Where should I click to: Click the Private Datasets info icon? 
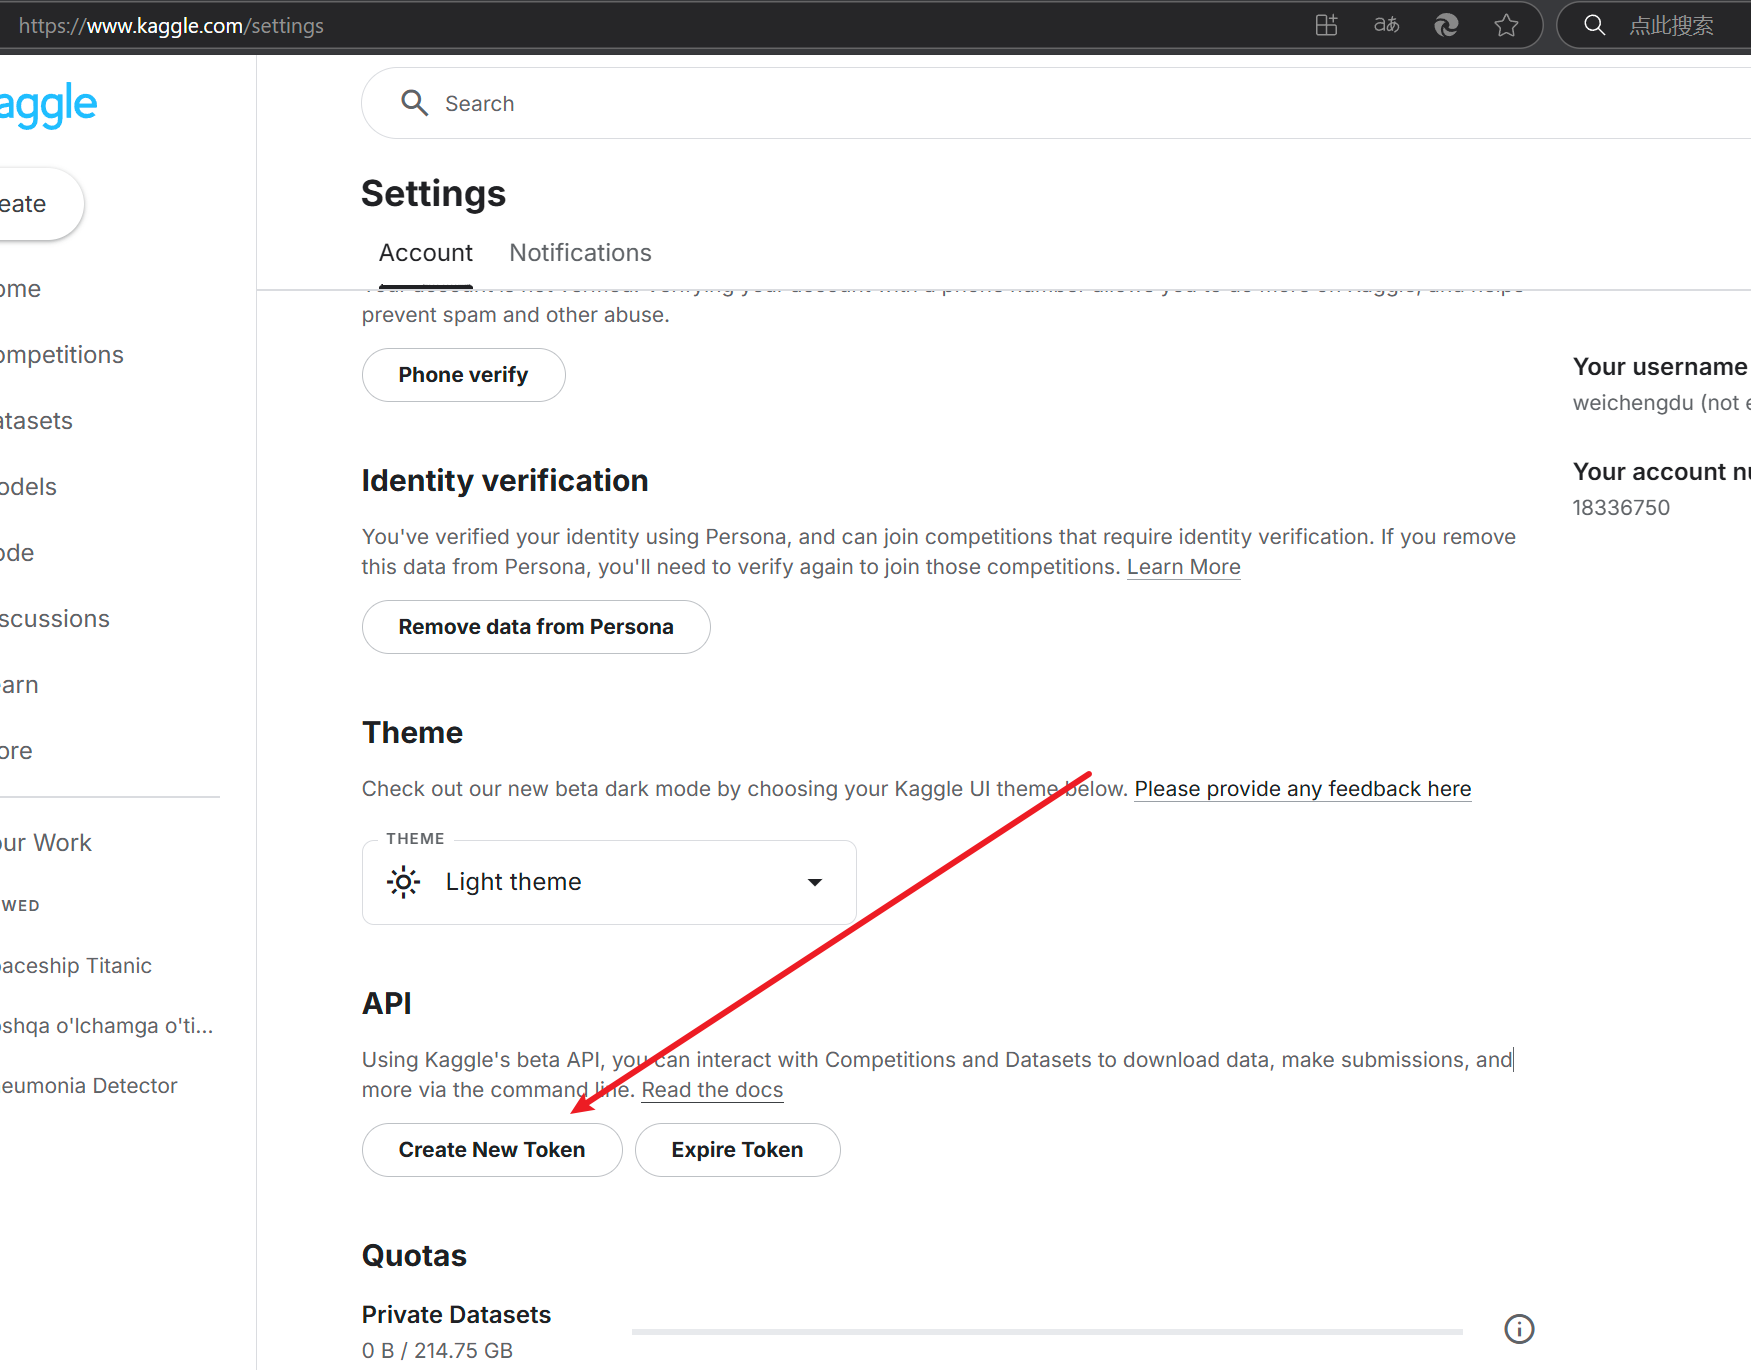(1519, 1329)
